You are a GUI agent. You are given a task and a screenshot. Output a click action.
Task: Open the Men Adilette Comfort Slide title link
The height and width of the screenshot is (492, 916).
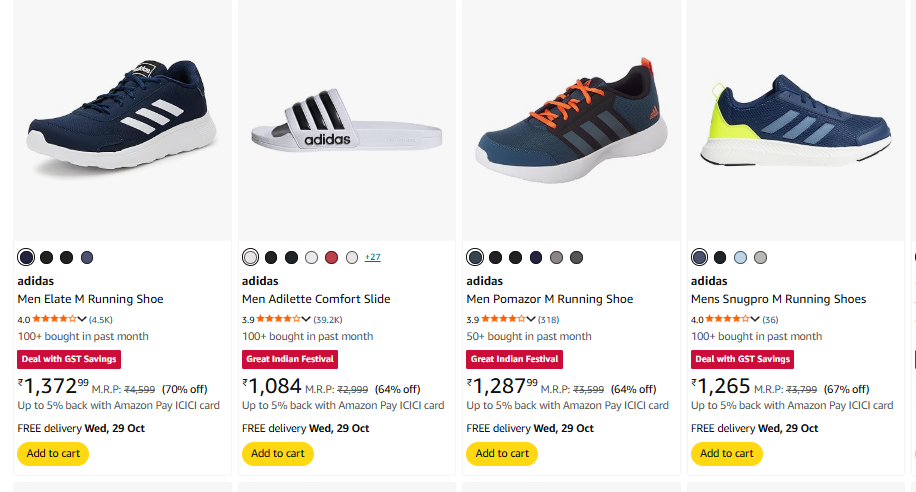[316, 299]
